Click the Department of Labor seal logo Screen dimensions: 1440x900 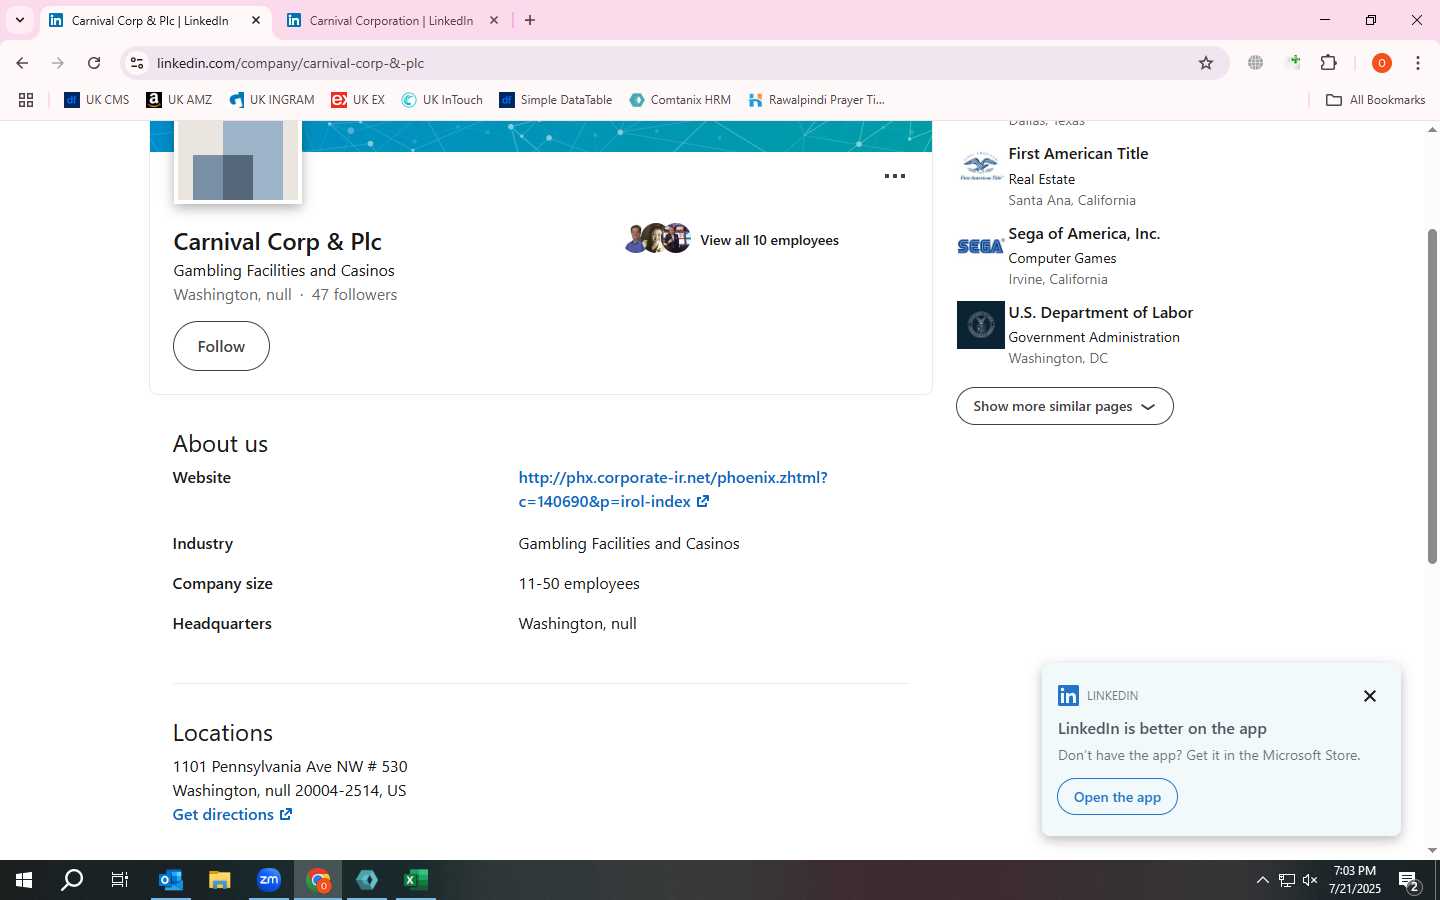(x=980, y=325)
